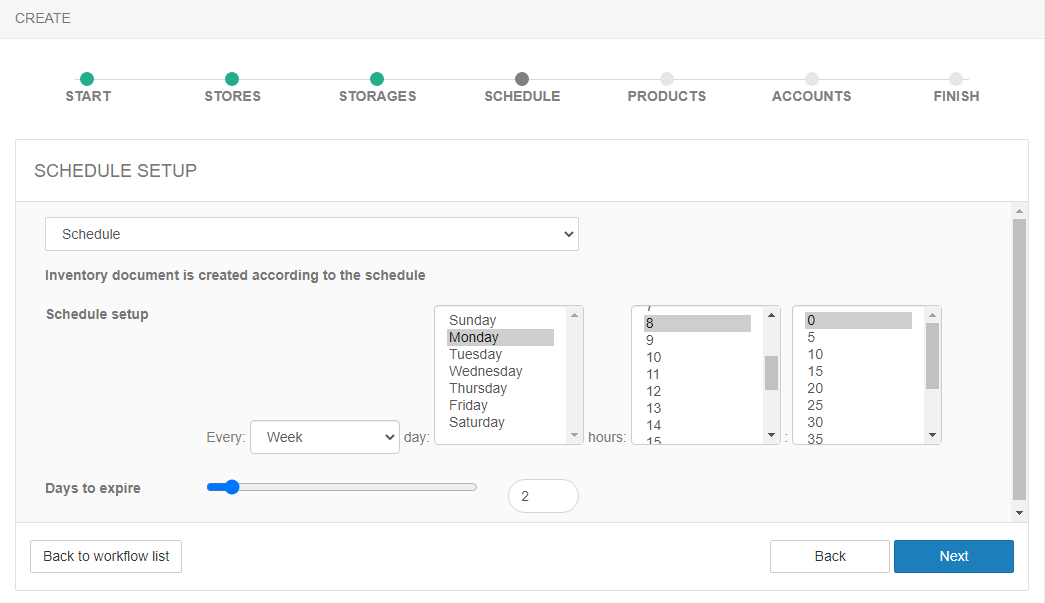Click the START step circle
Viewport: 1045px width, 603px height.
[x=87, y=79]
